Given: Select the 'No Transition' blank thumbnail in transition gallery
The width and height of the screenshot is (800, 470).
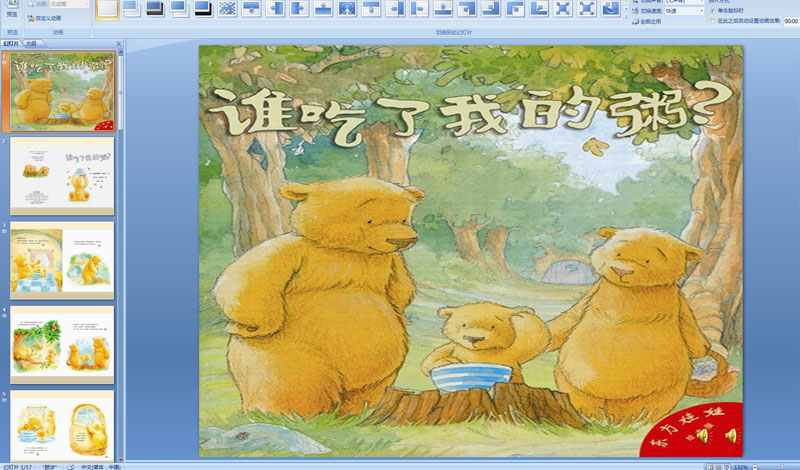Looking at the screenshot, I should 107,9.
